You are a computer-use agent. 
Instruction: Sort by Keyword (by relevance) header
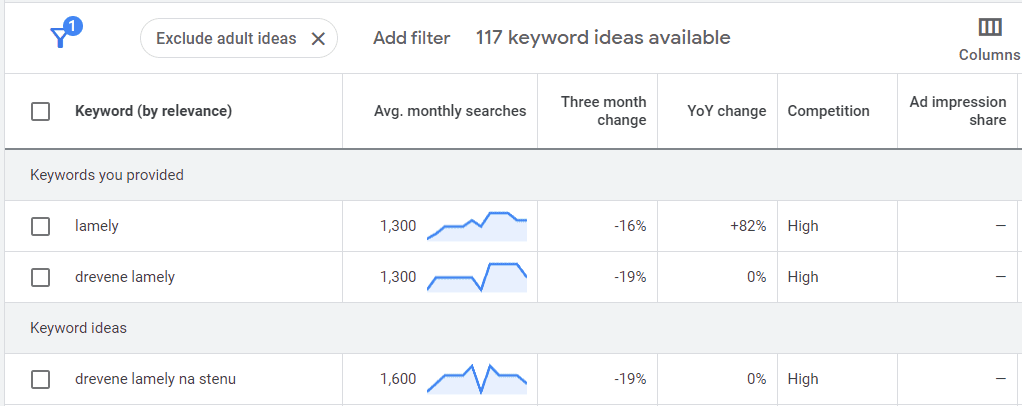click(x=153, y=111)
